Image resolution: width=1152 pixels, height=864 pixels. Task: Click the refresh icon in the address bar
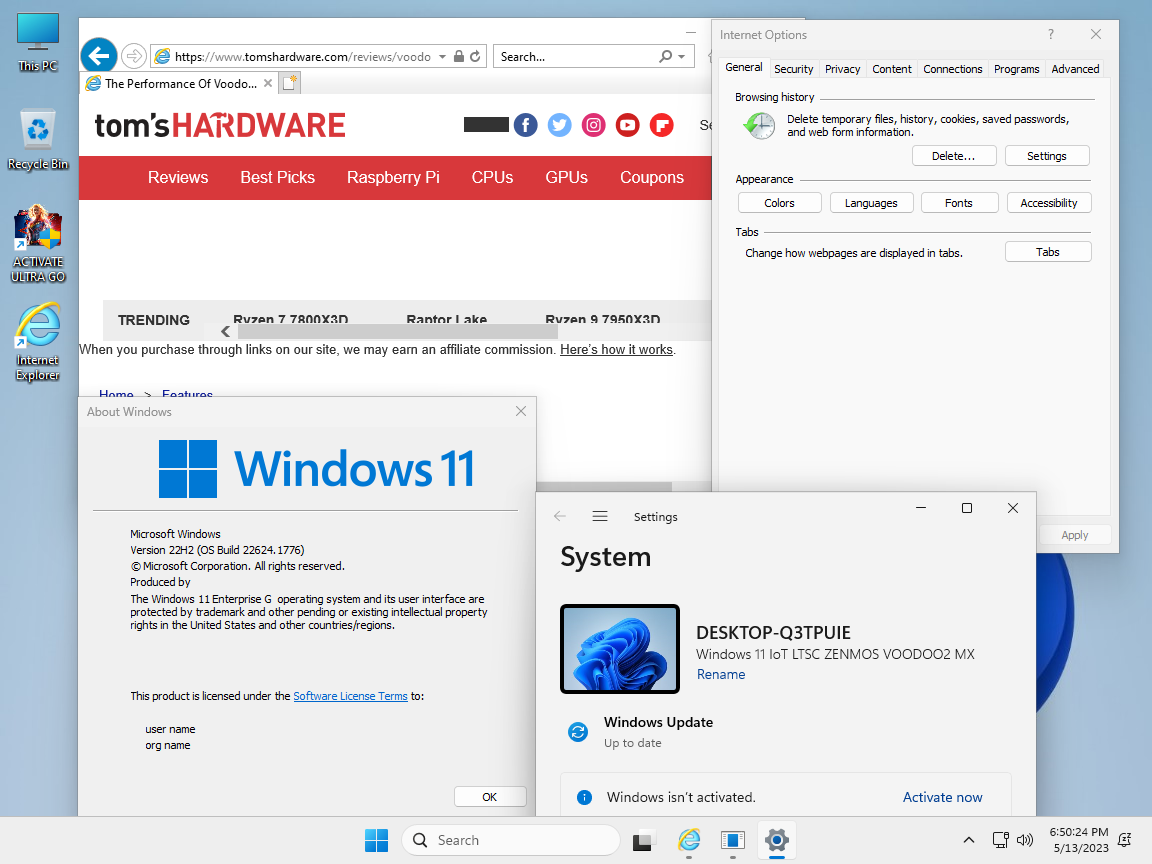point(475,57)
